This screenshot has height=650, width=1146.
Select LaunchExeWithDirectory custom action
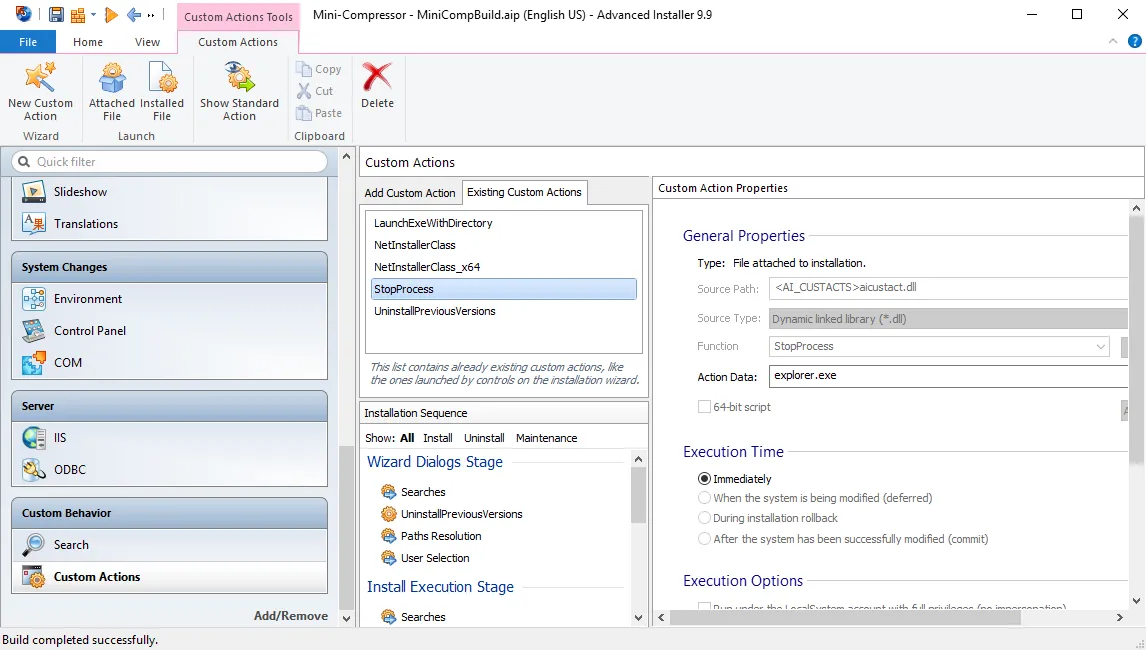[504, 223]
